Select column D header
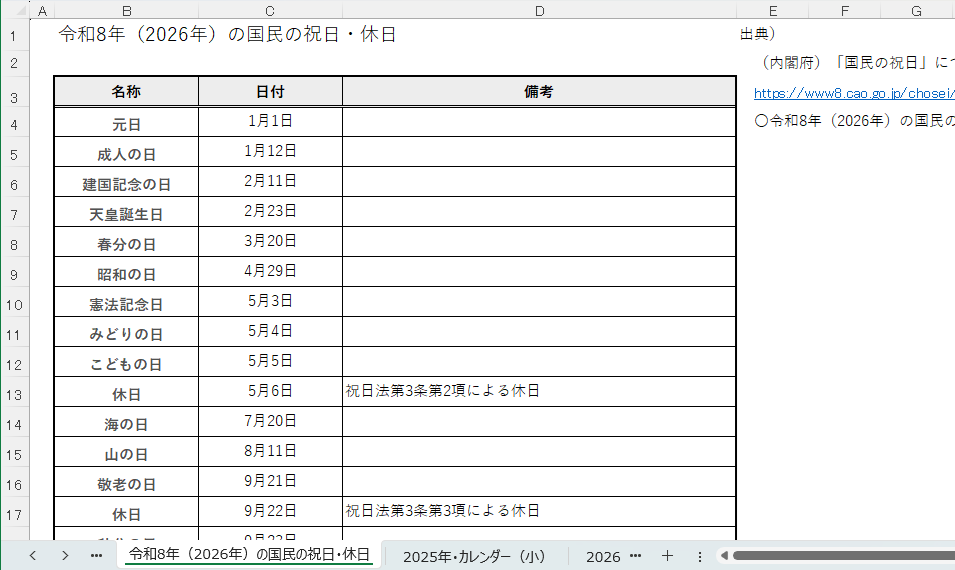 (x=539, y=11)
